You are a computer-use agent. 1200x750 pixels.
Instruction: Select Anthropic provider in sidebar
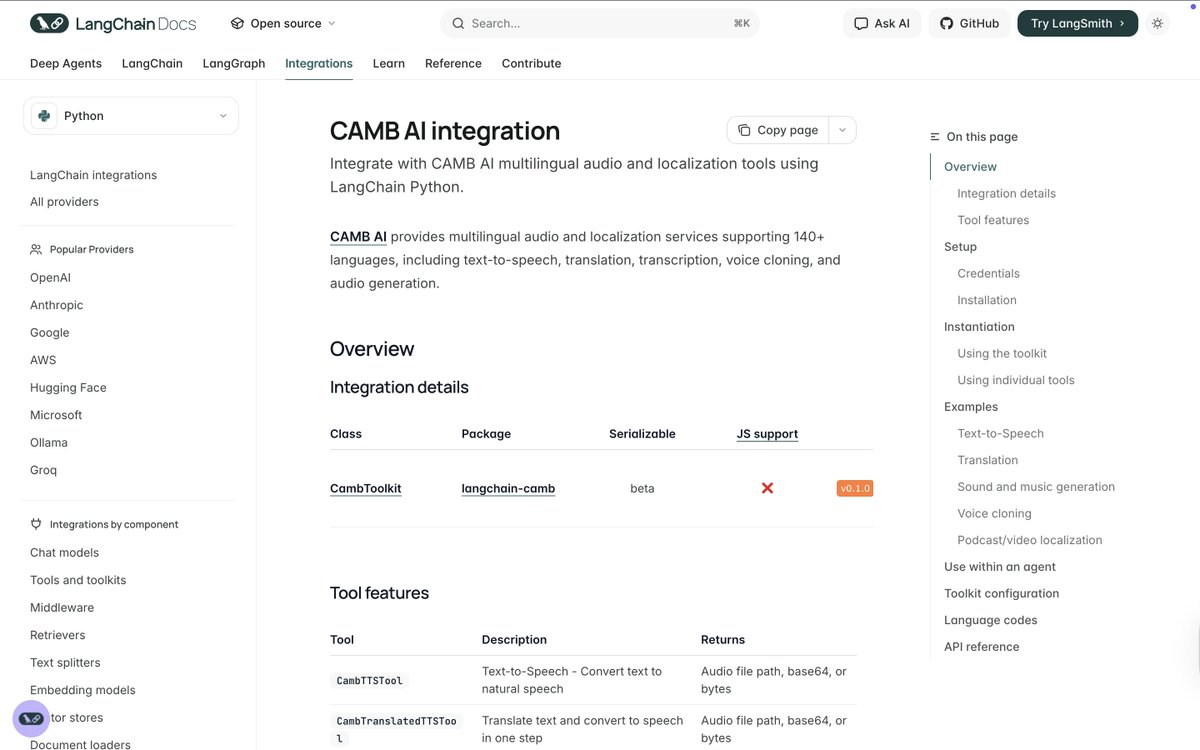pyautogui.click(x=57, y=305)
